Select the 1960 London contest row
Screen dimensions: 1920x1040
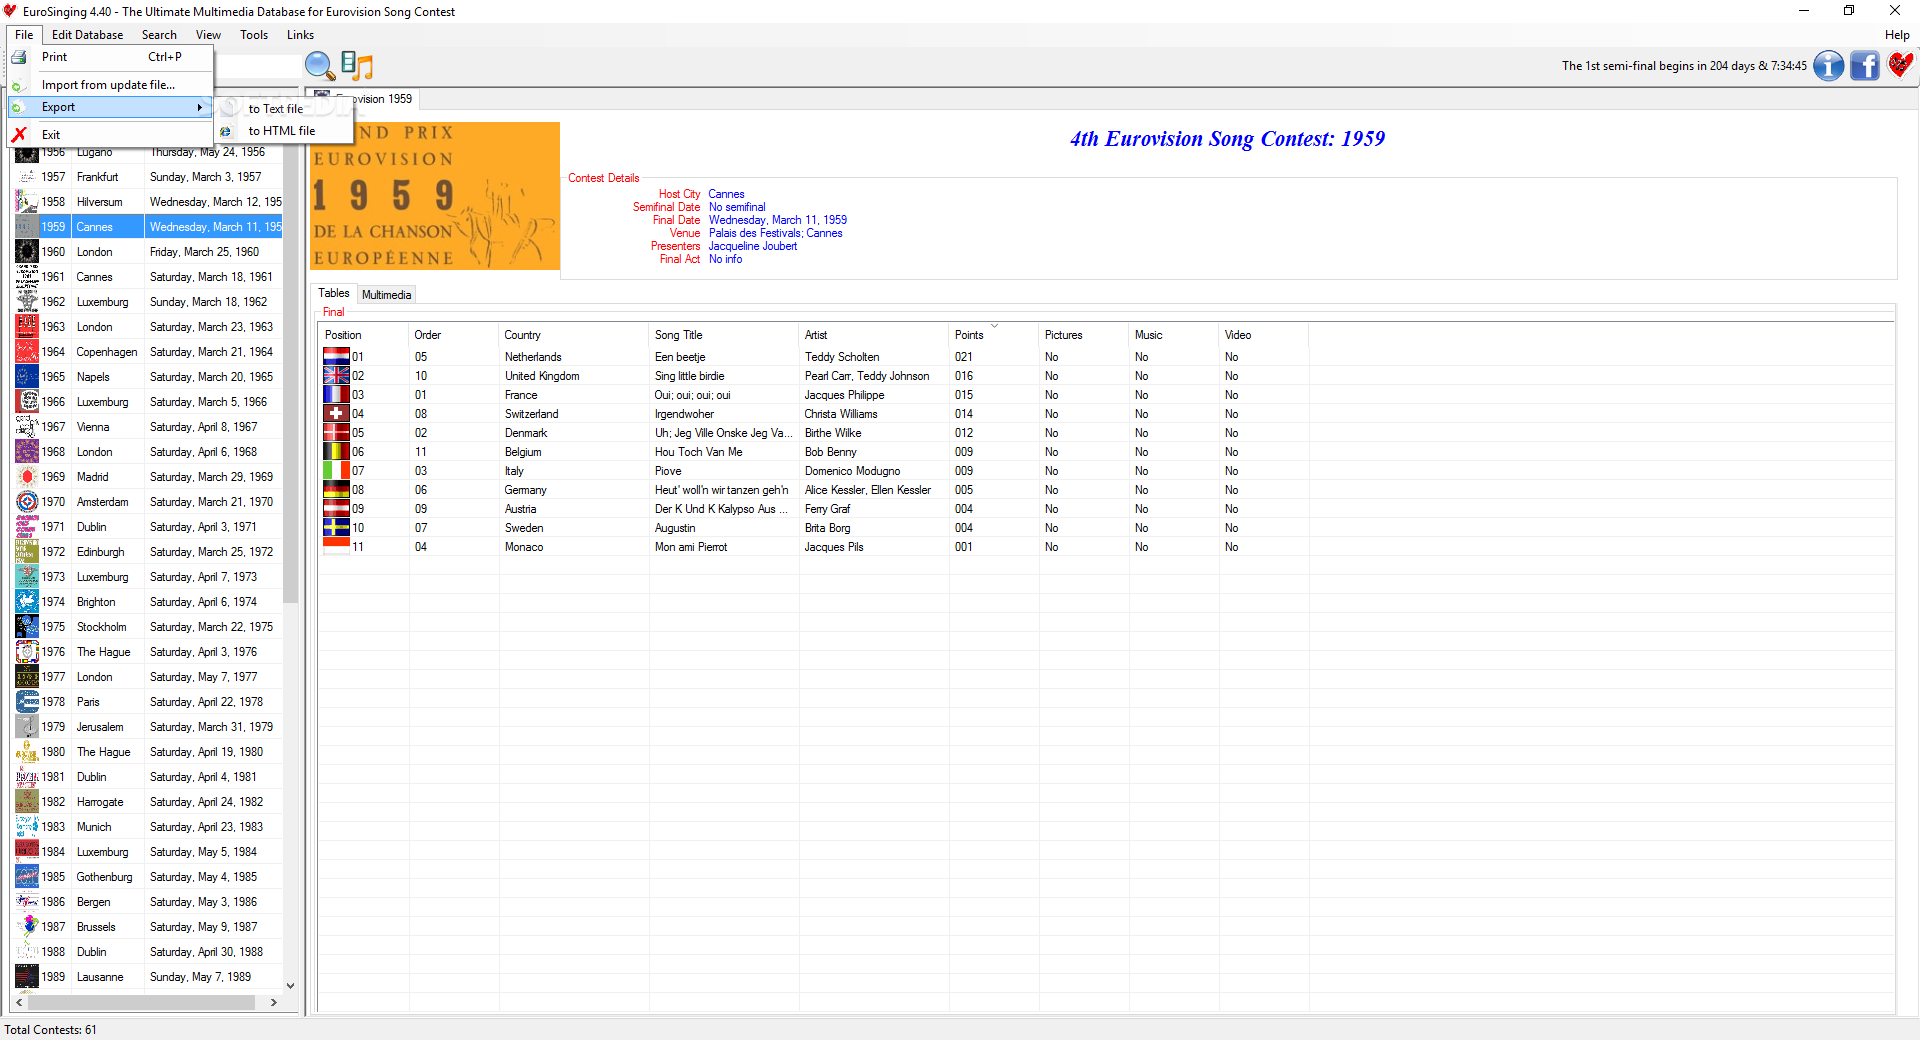point(148,252)
